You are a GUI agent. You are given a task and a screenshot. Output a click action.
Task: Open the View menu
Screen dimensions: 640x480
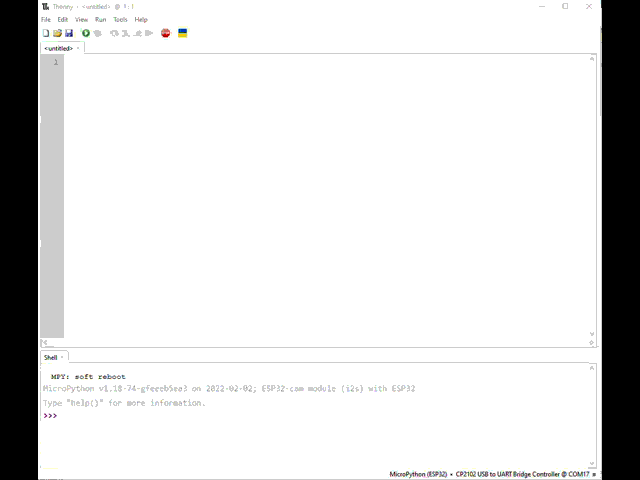coord(81,19)
